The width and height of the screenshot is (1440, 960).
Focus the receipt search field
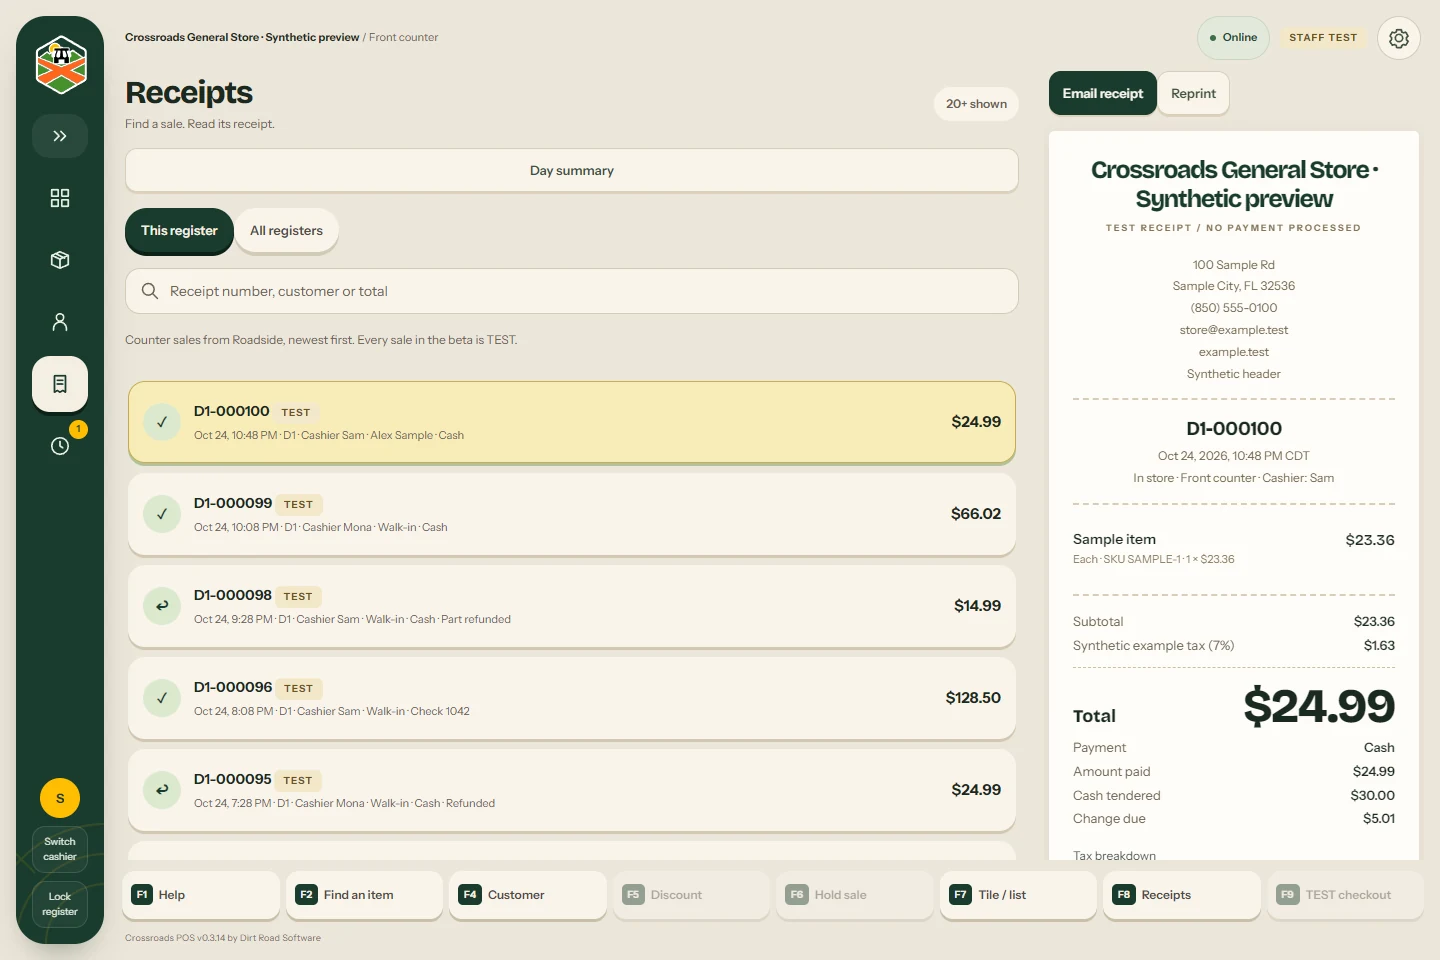pos(572,291)
